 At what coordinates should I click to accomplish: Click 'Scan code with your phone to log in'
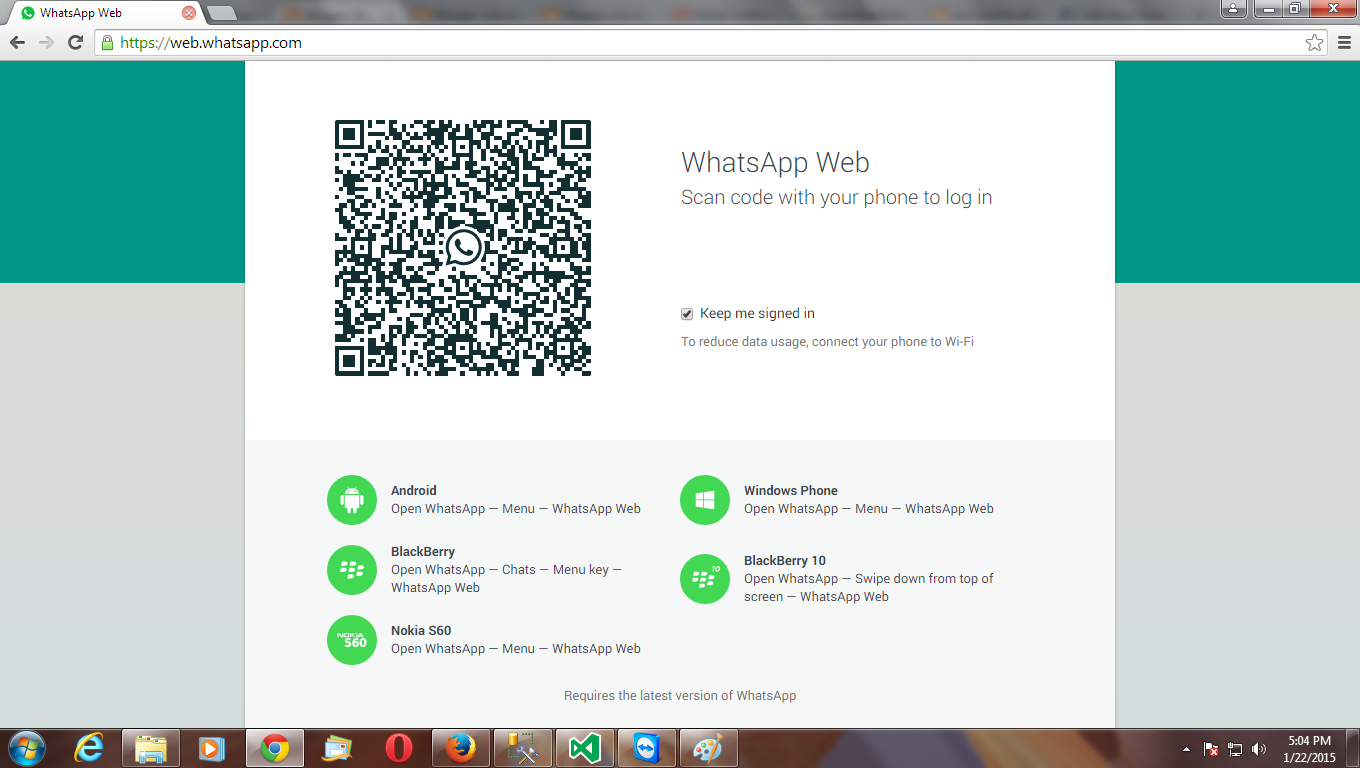click(x=836, y=198)
